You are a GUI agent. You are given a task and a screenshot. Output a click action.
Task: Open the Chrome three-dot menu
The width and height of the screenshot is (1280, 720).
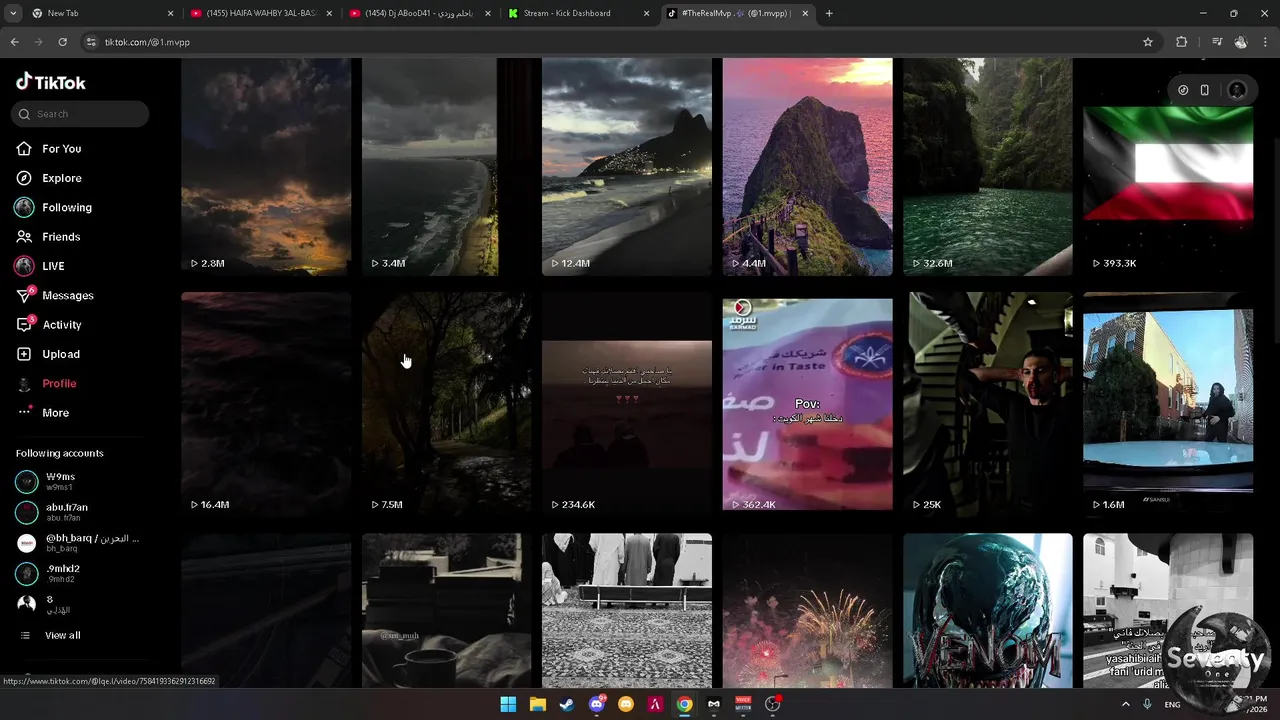(1266, 42)
